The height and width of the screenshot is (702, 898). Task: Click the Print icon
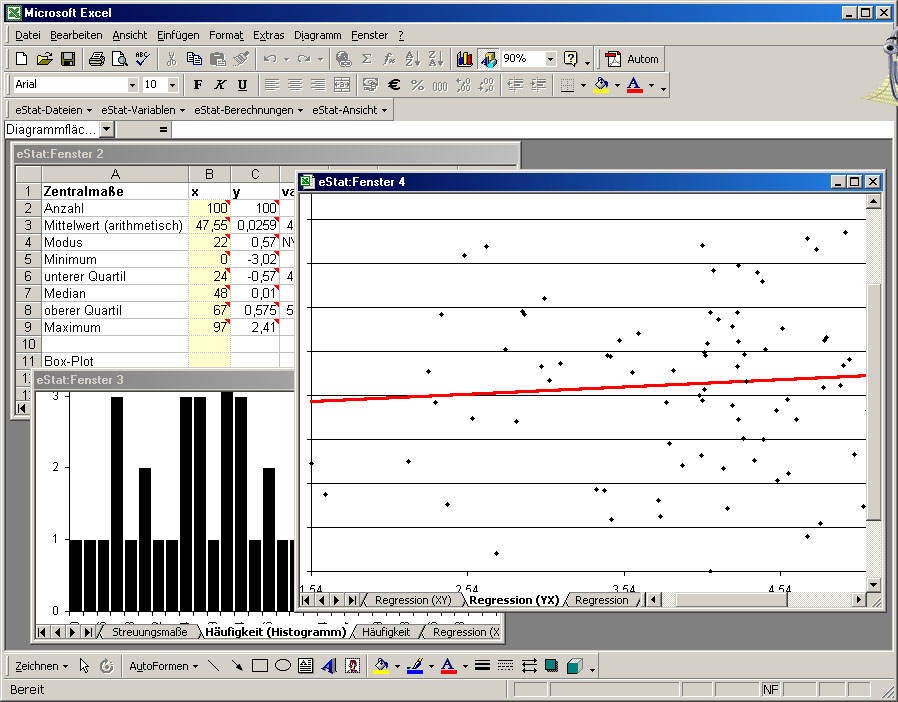[96, 59]
